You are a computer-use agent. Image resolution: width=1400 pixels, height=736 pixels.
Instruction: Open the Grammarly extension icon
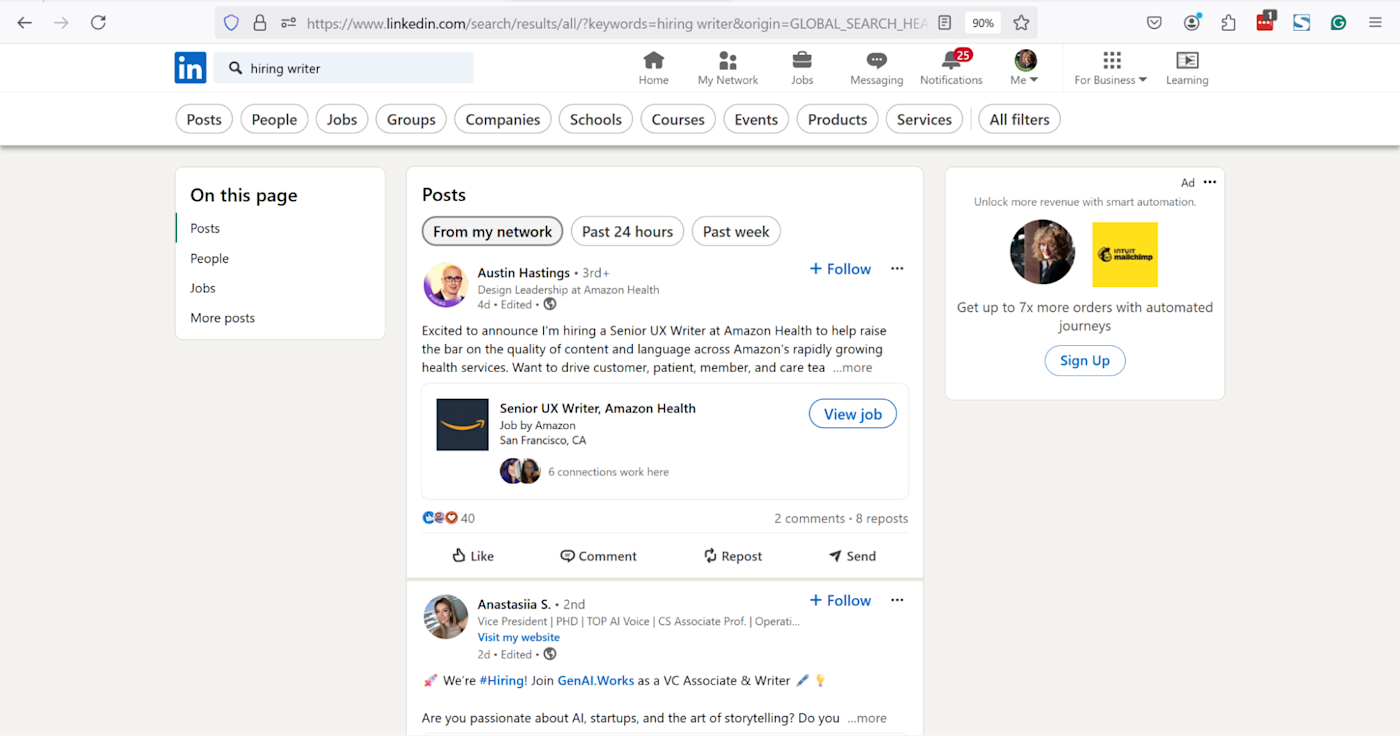tap(1338, 22)
